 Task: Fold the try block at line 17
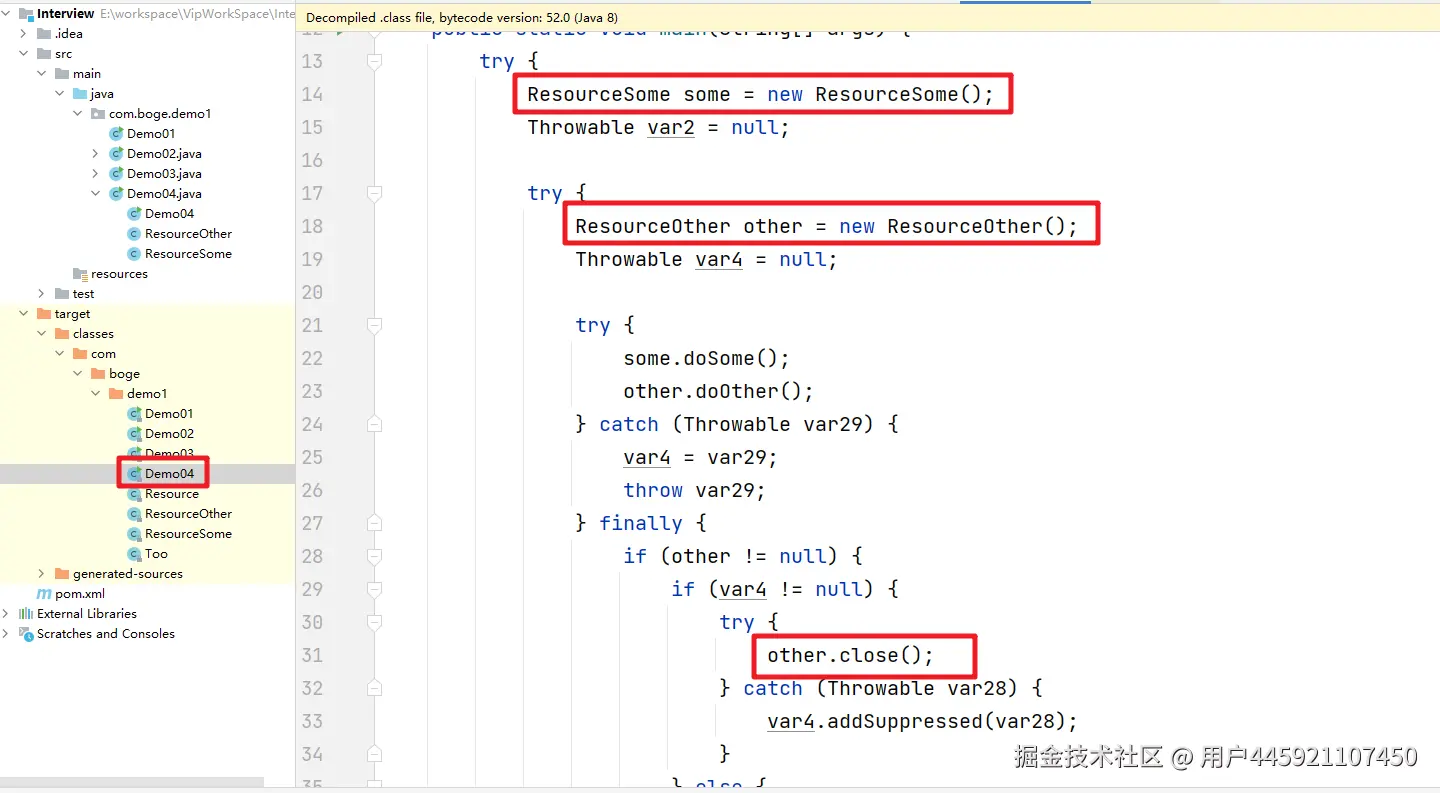tap(374, 193)
